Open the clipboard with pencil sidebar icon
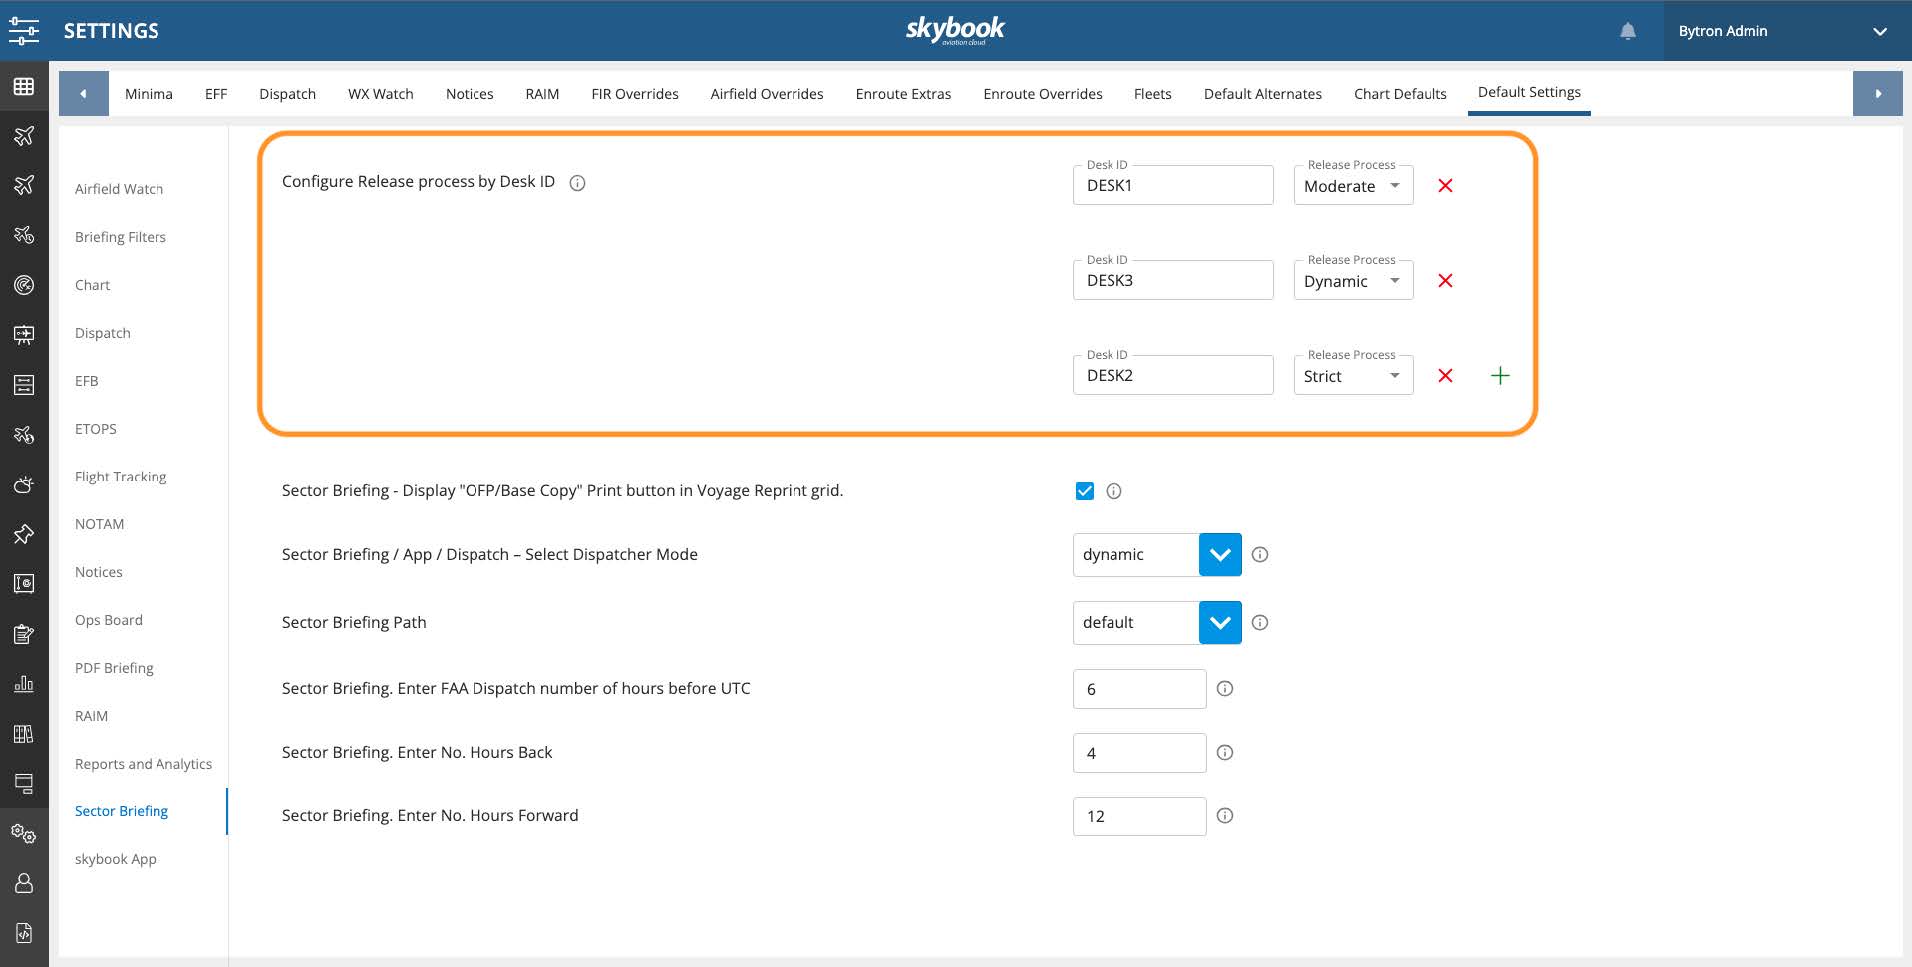The image size is (1912, 967). [x=24, y=634]
